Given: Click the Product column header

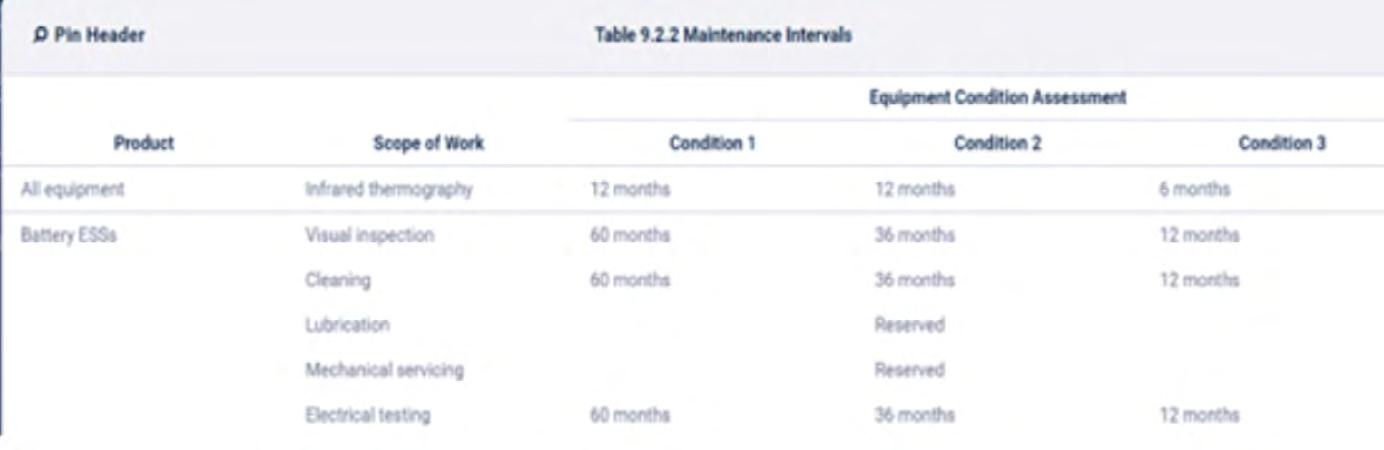Looking at the screenshot, I should [144, 143].
